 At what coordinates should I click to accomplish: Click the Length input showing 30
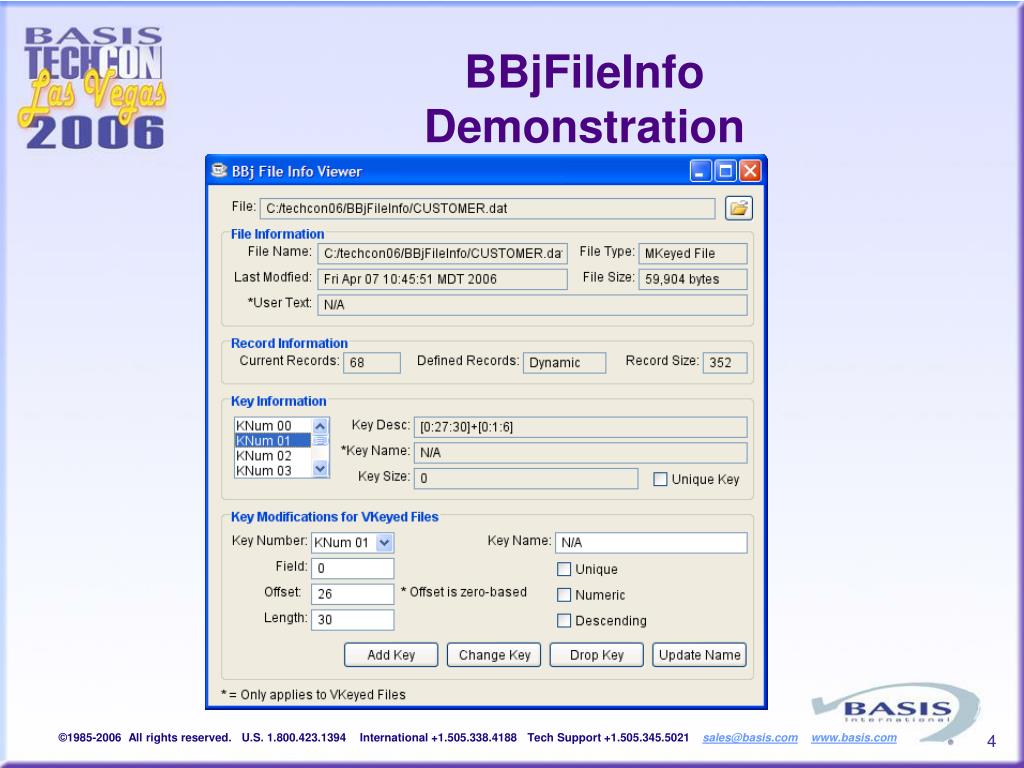click(353, 619)
